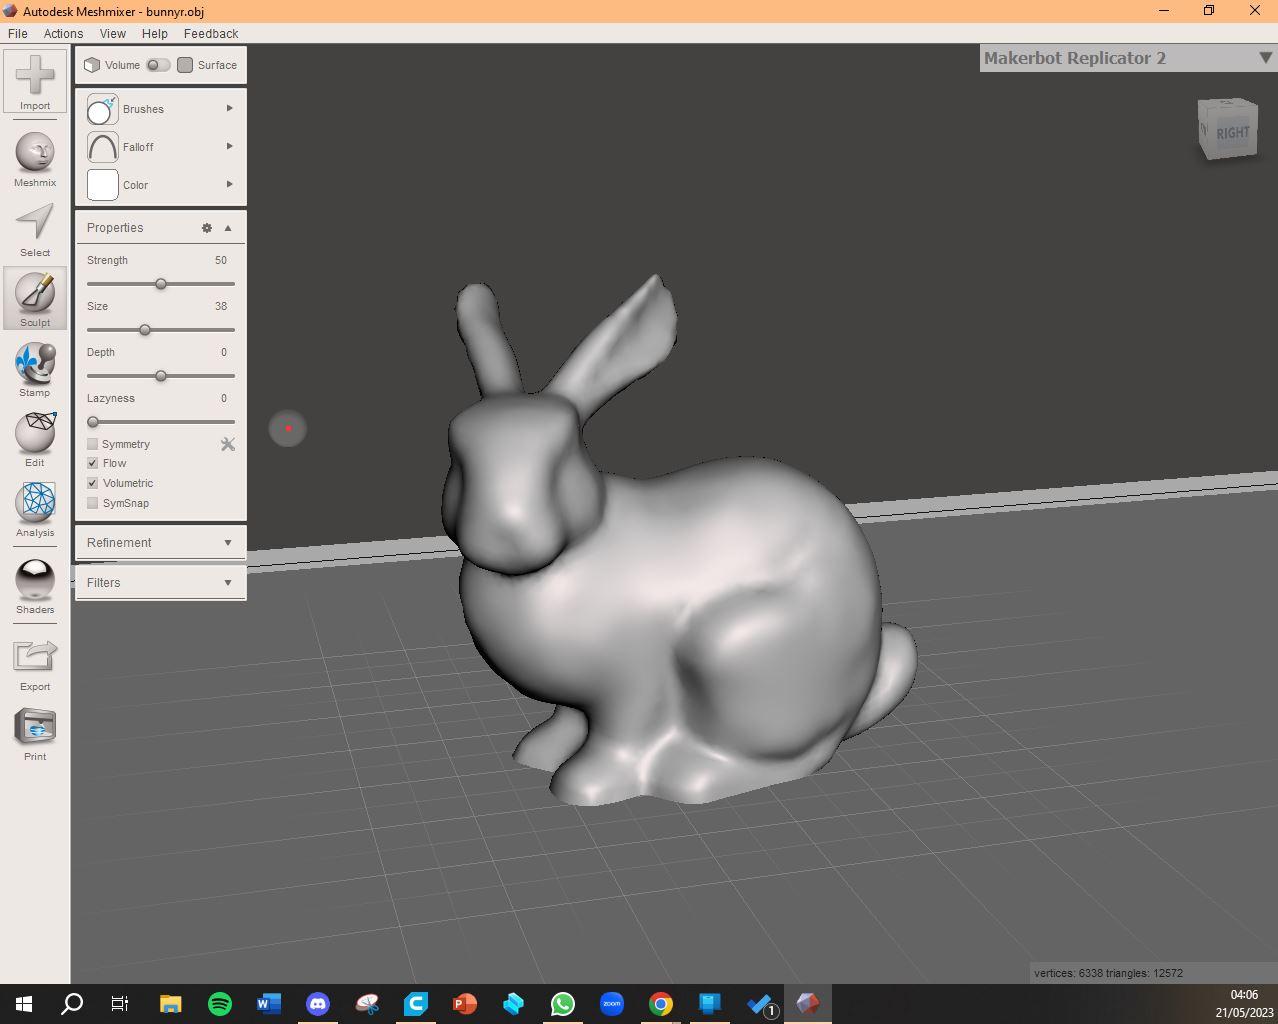Open Google Chrome from the taskbar
The height and width of the screenshot is (1024, 1278).
[x=661, y=1003]
